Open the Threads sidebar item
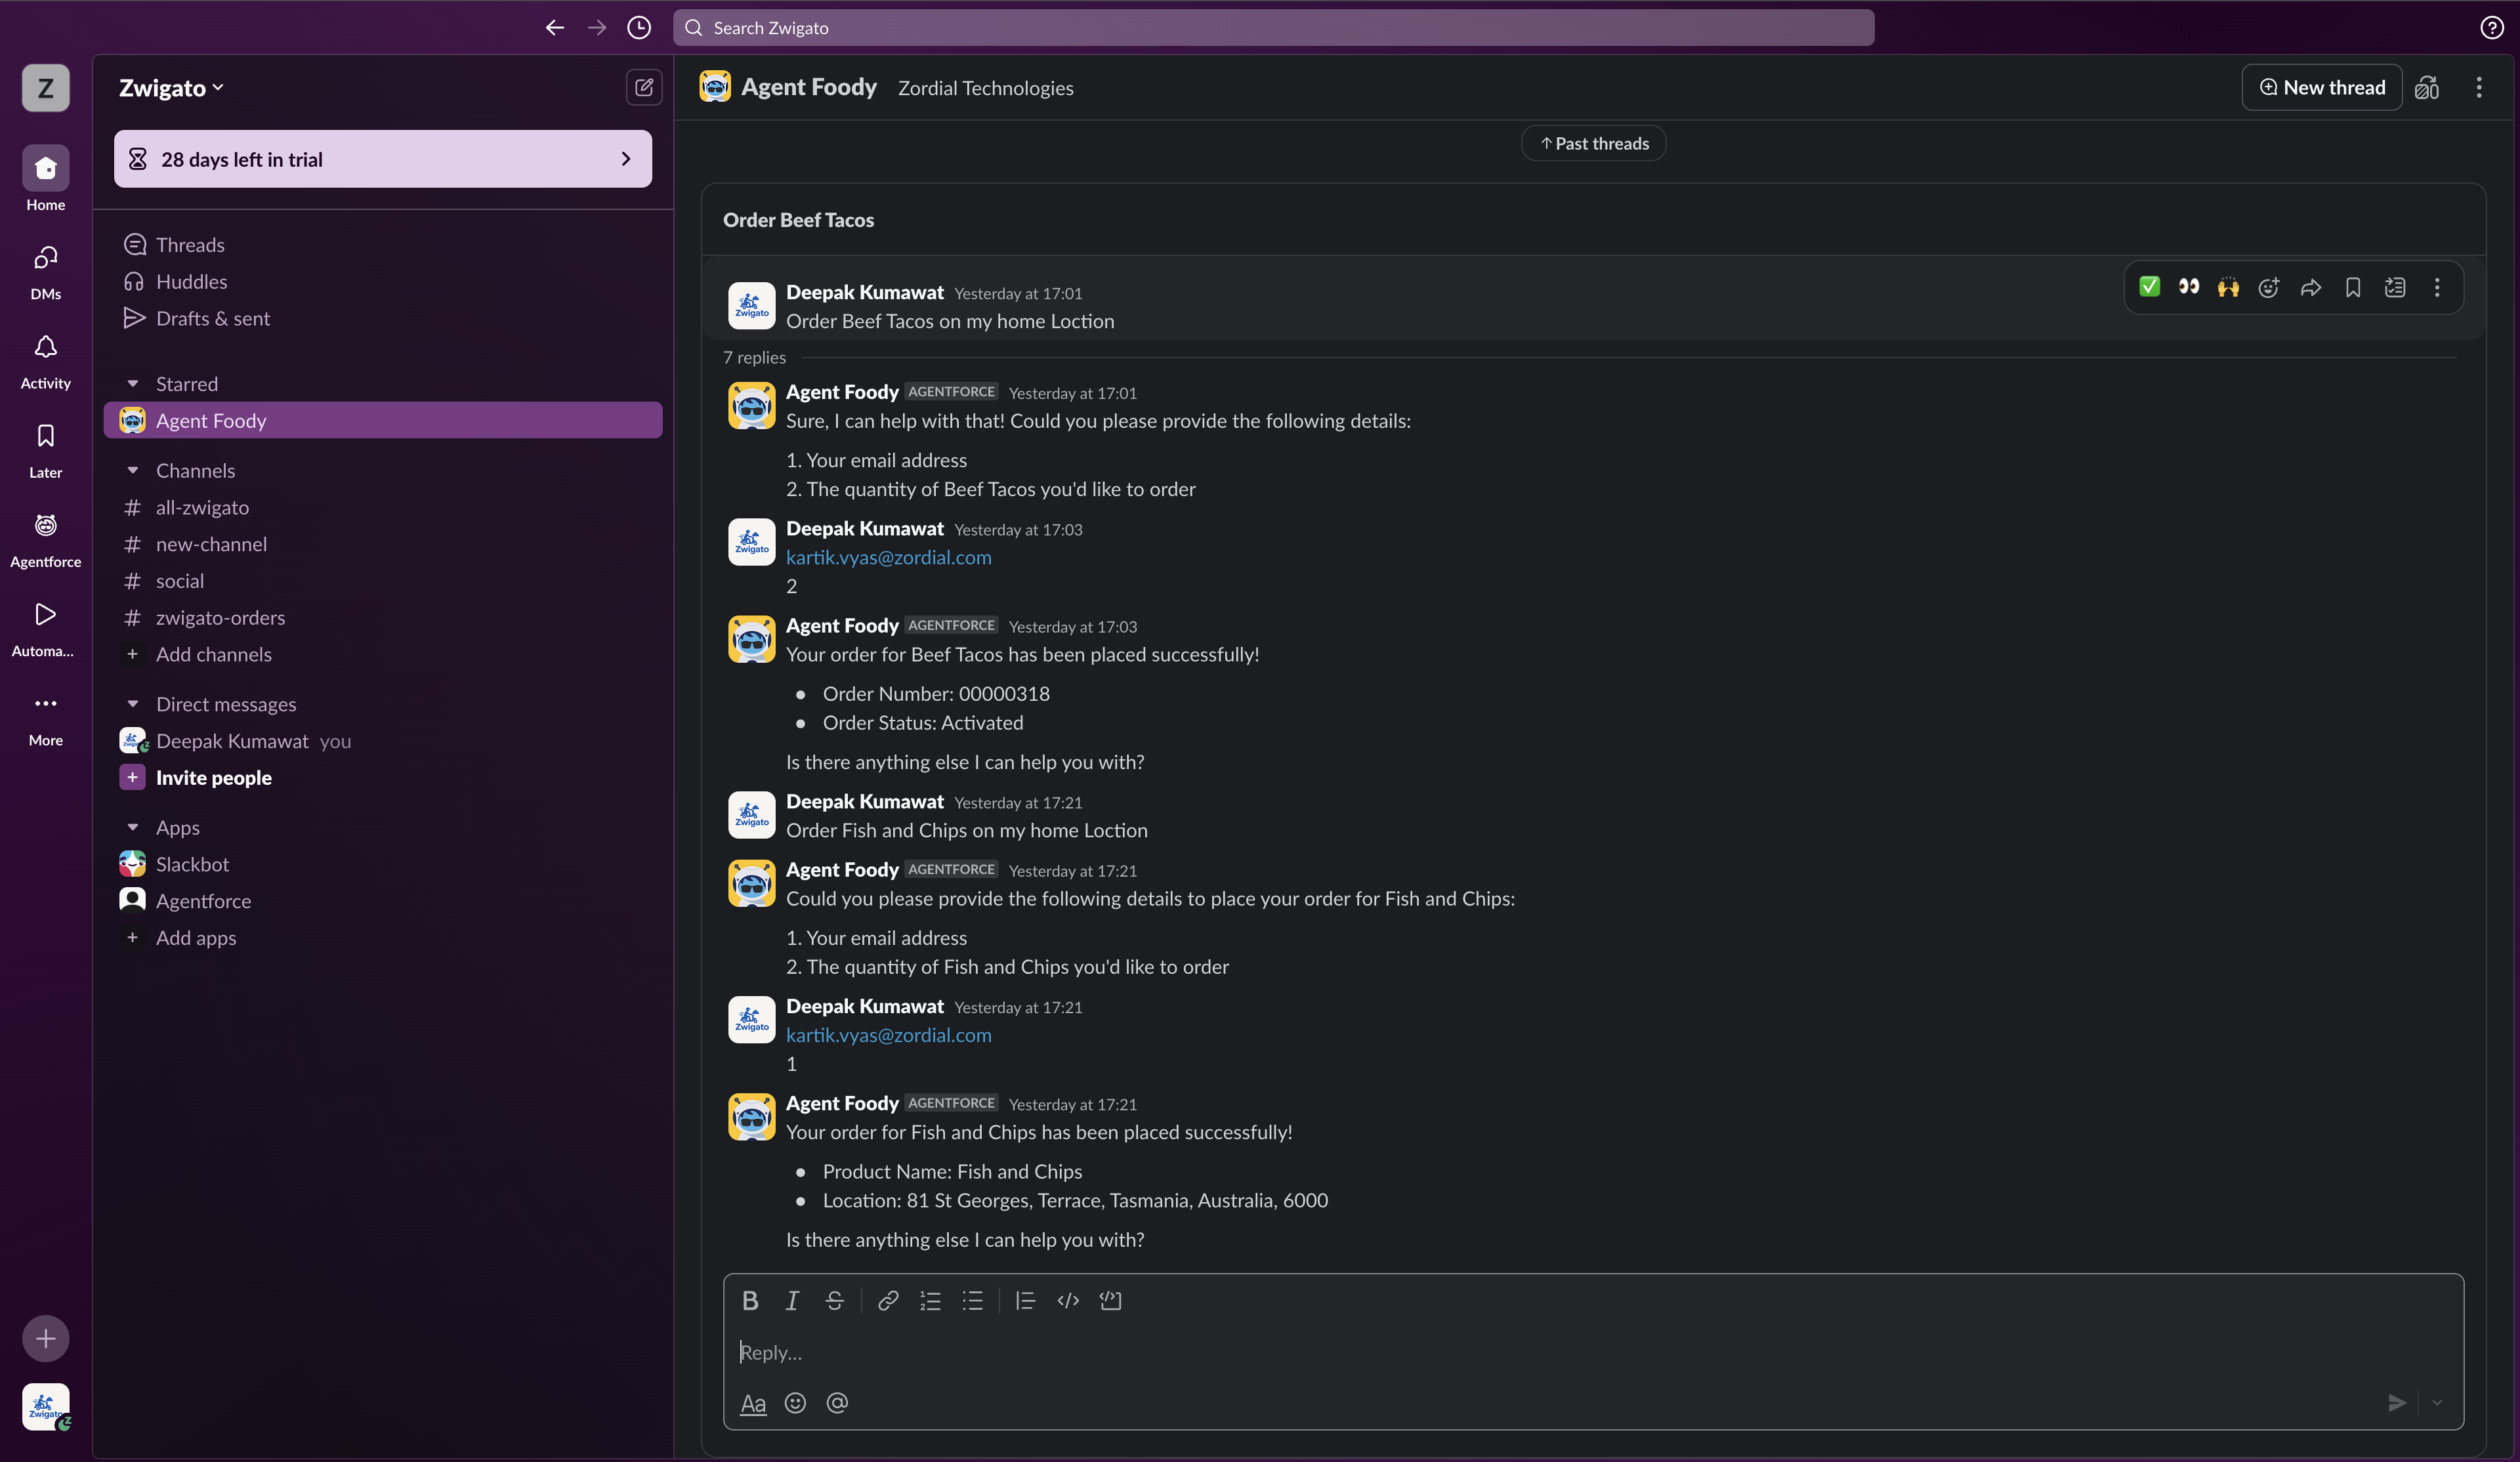 pos(190,245)
